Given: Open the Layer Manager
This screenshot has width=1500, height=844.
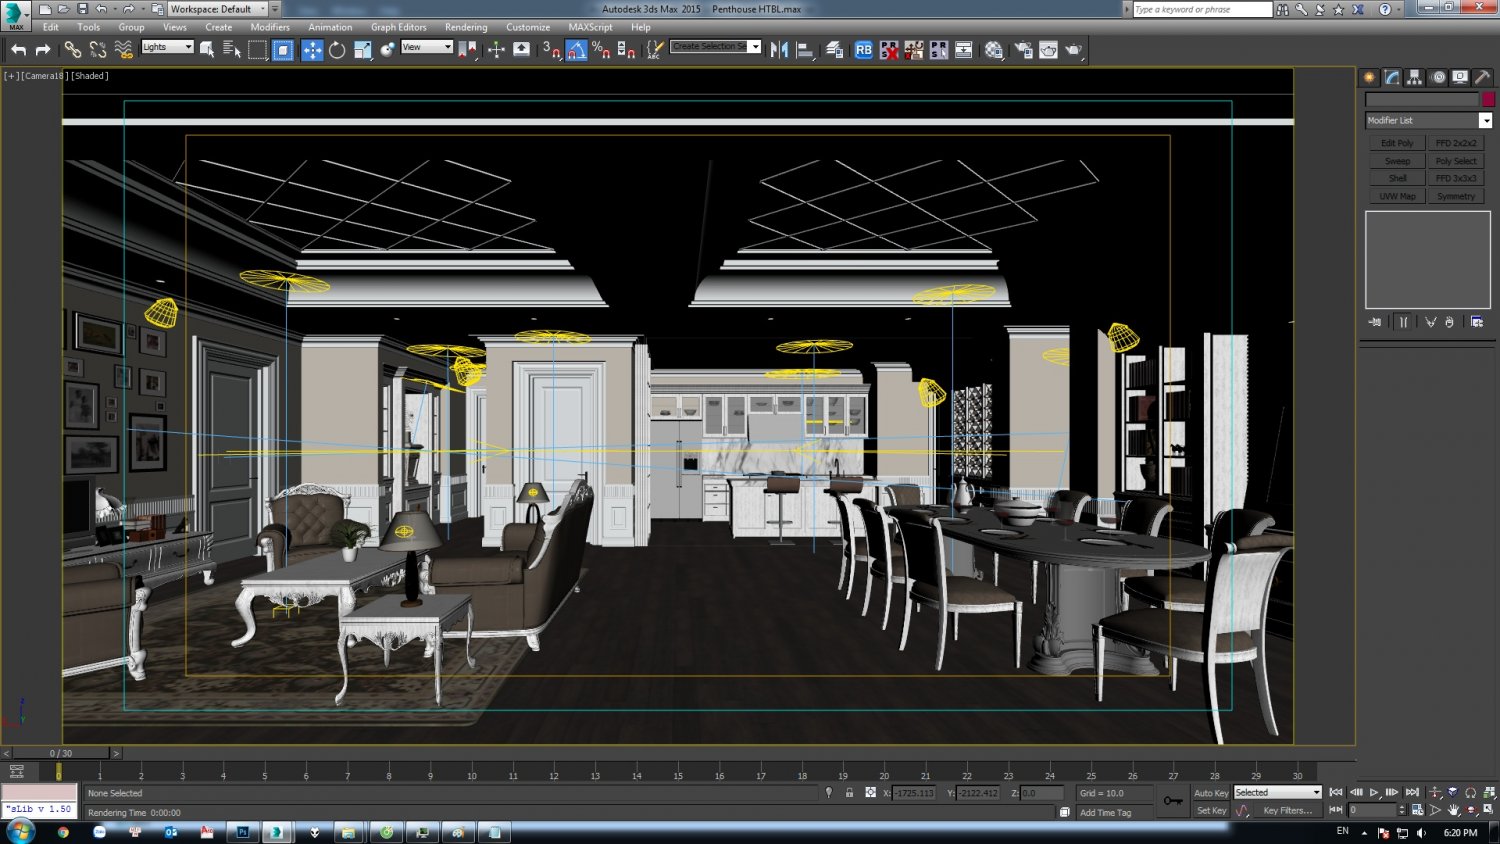Looking at the screenshot, I should pyautogui.click(x=834, y=49).
